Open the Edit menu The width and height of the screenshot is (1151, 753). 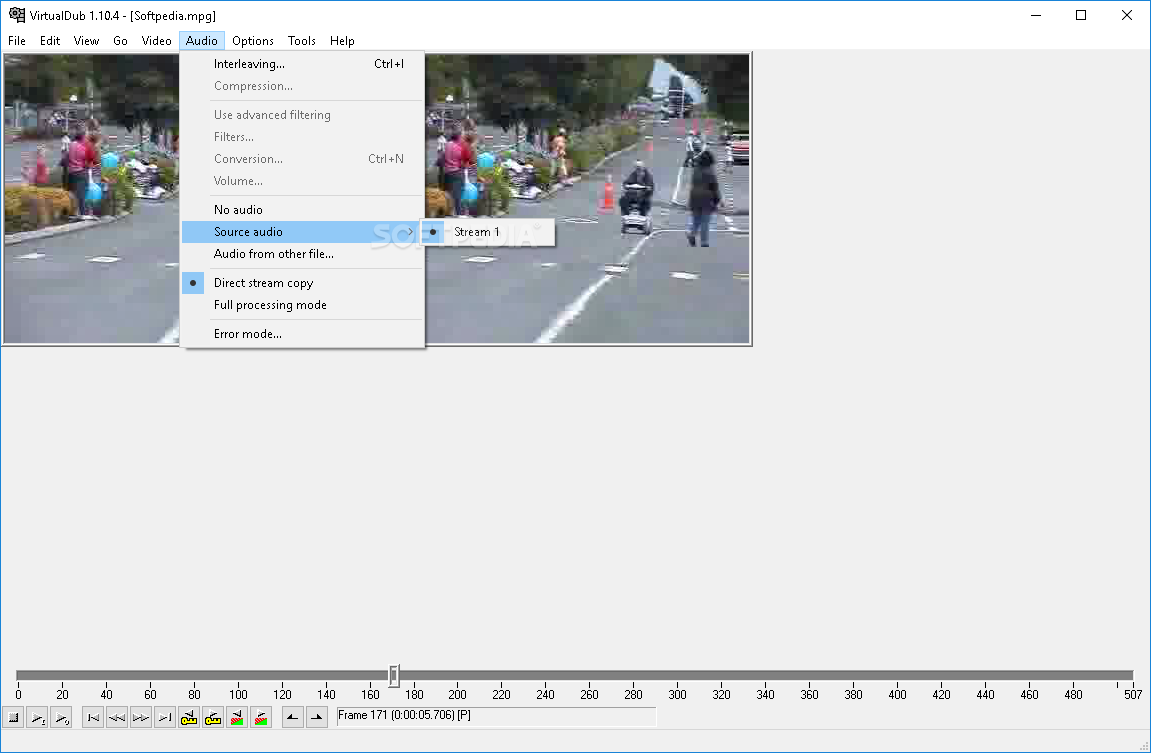point(50,40)
